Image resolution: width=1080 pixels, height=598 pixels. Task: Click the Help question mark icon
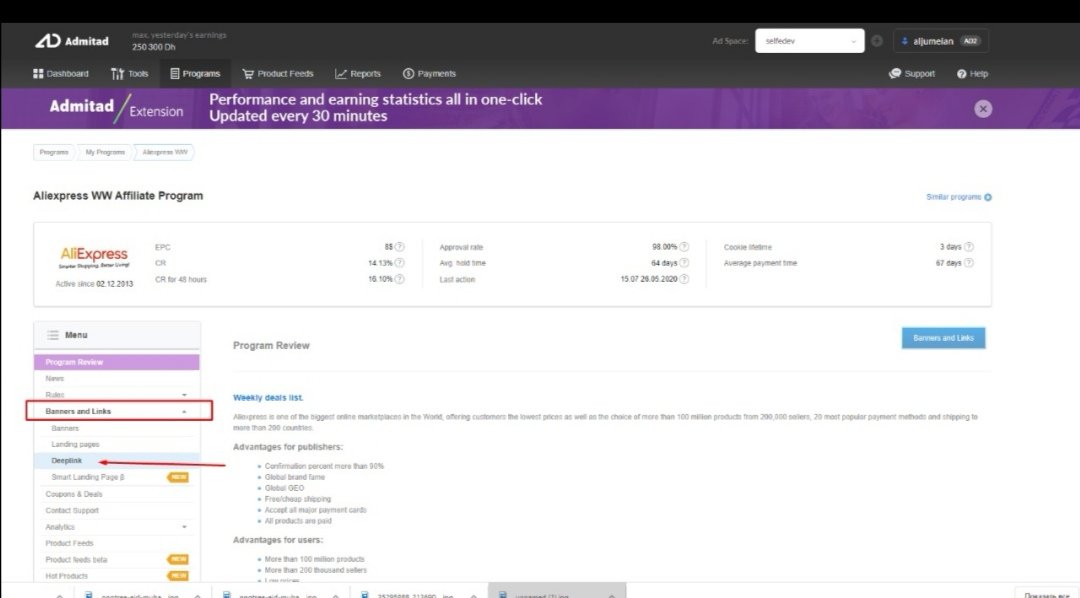pos(962,74)
